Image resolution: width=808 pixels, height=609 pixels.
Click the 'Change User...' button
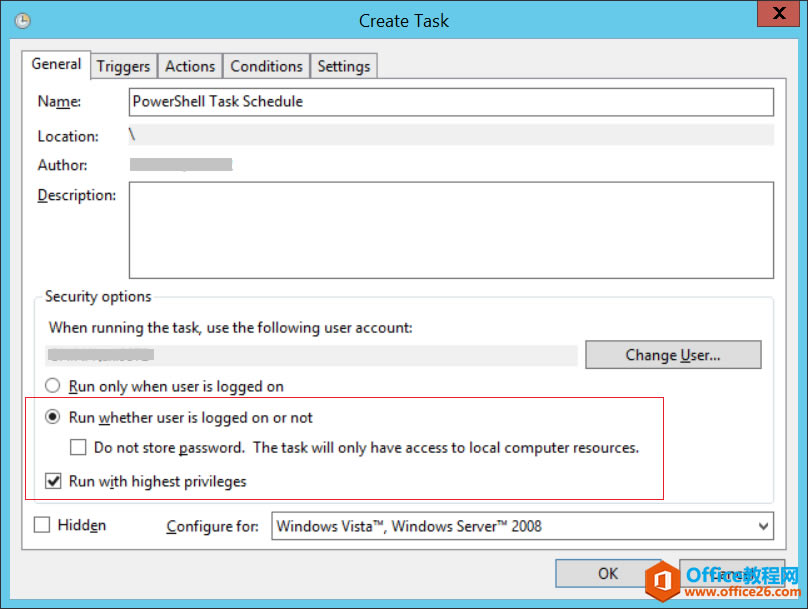[x=673, y=354]
